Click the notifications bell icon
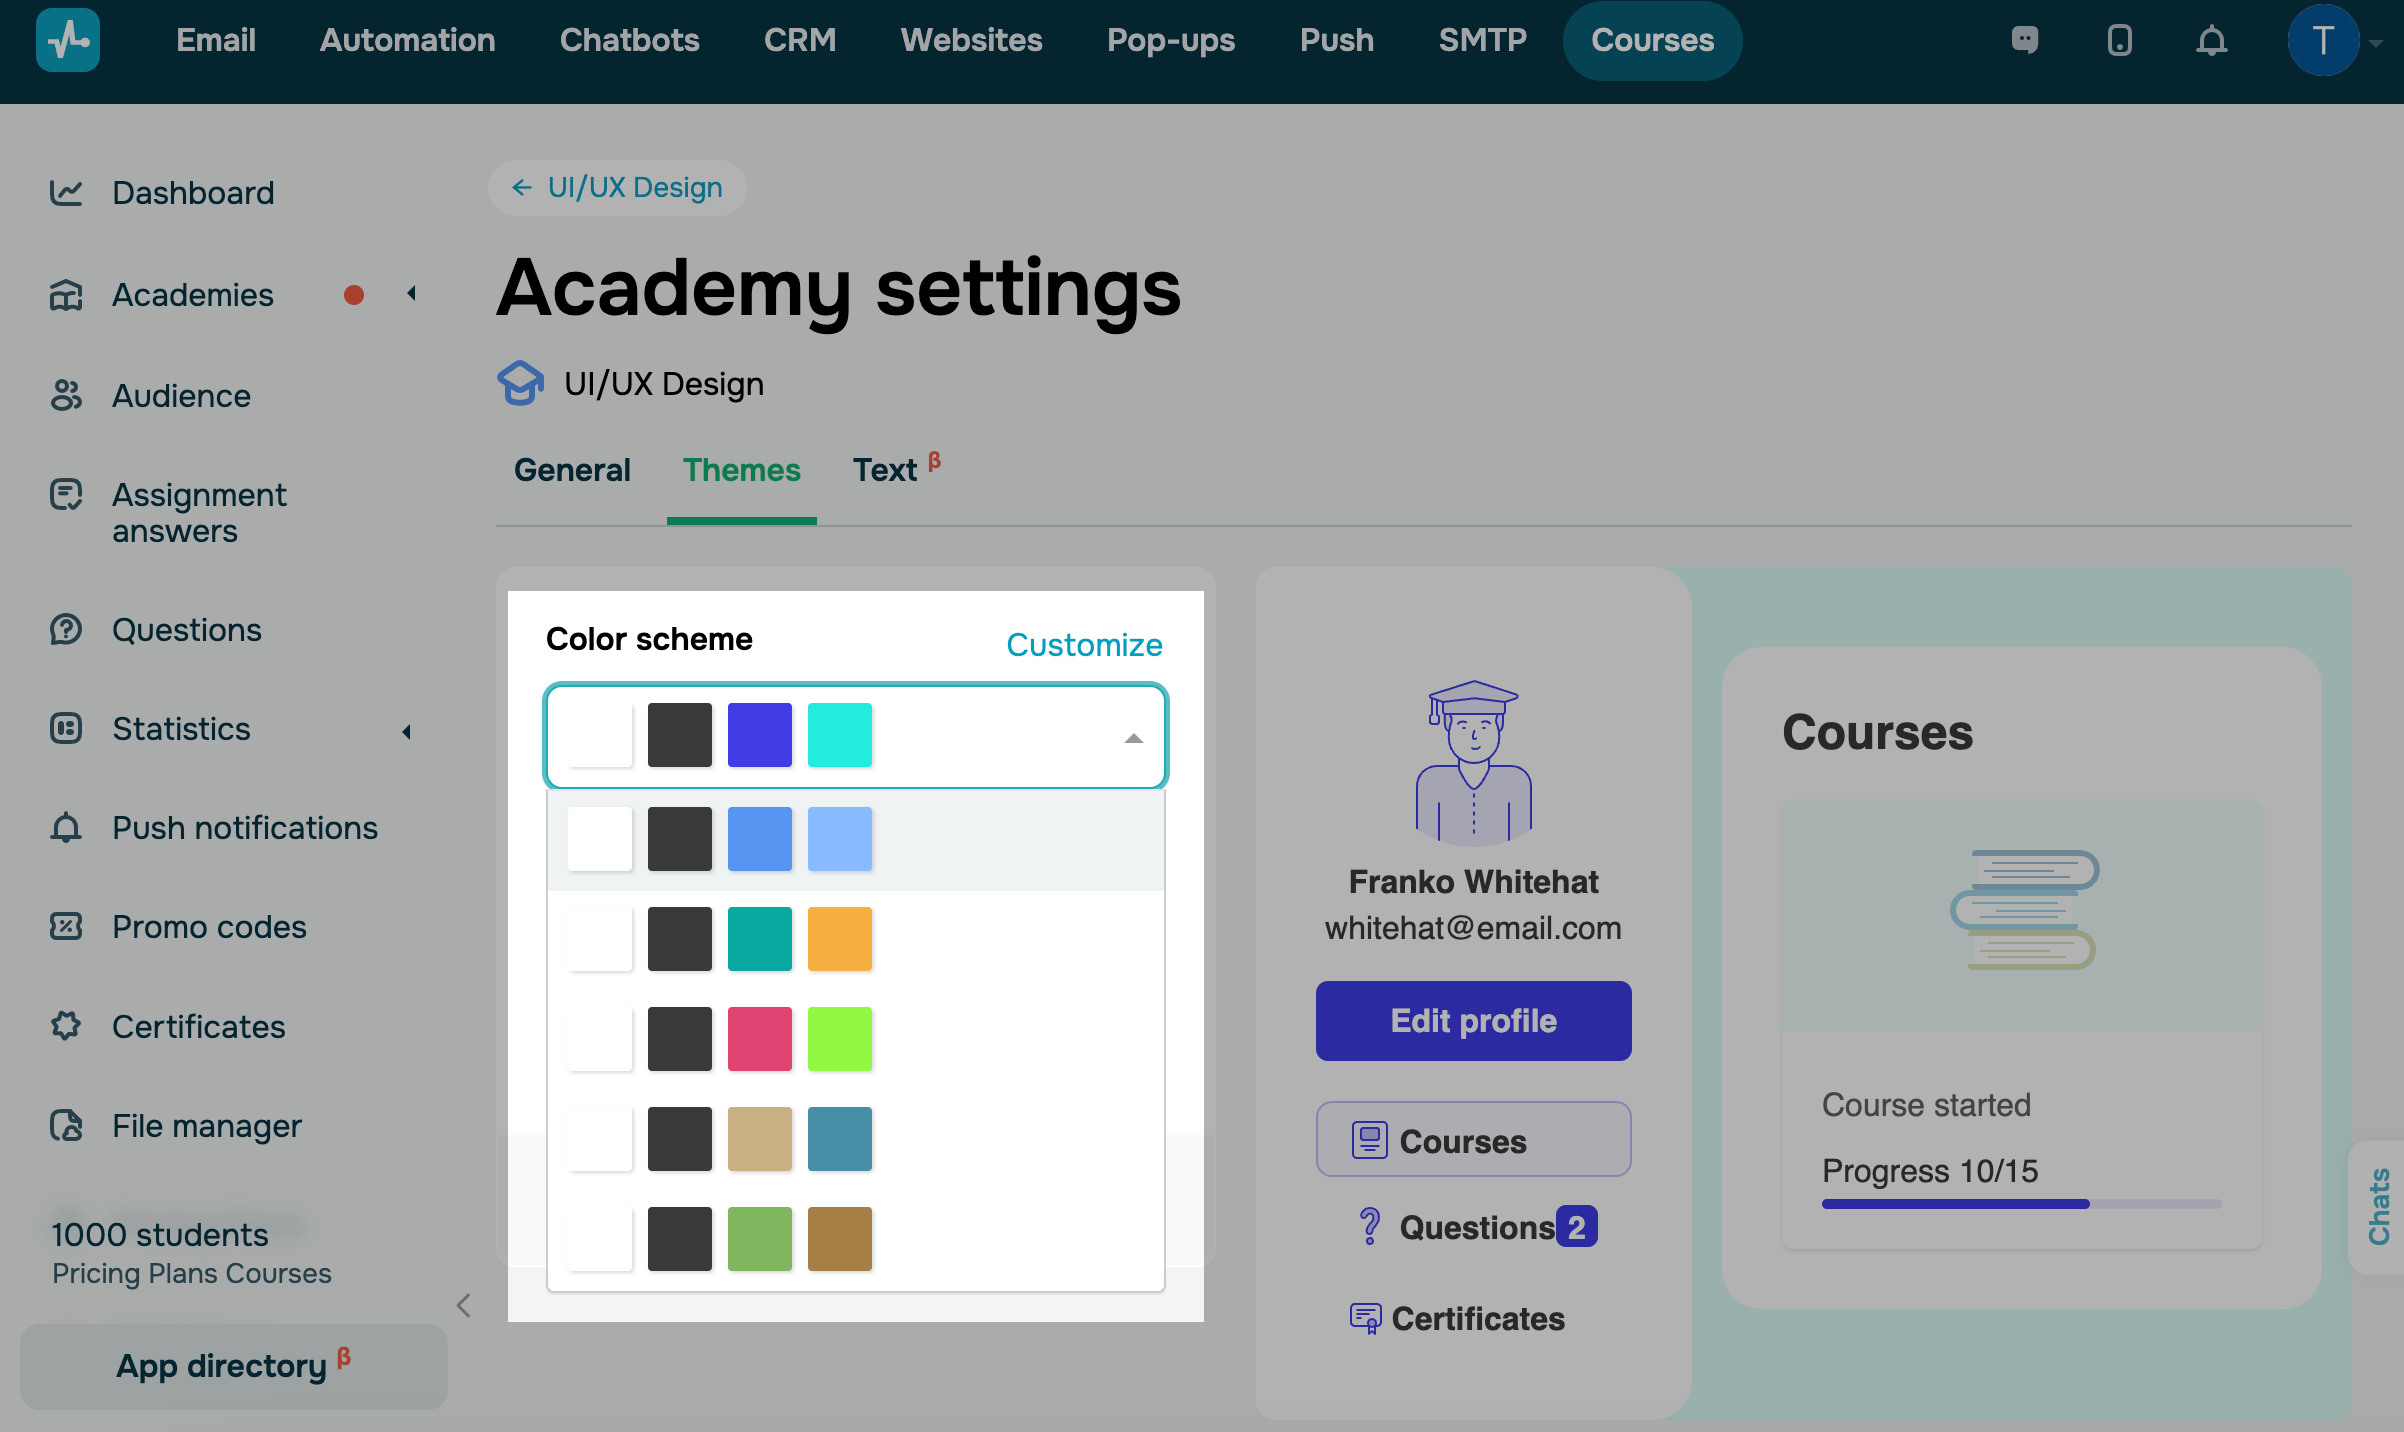 pyautogui.click(x=2211, y=41)
